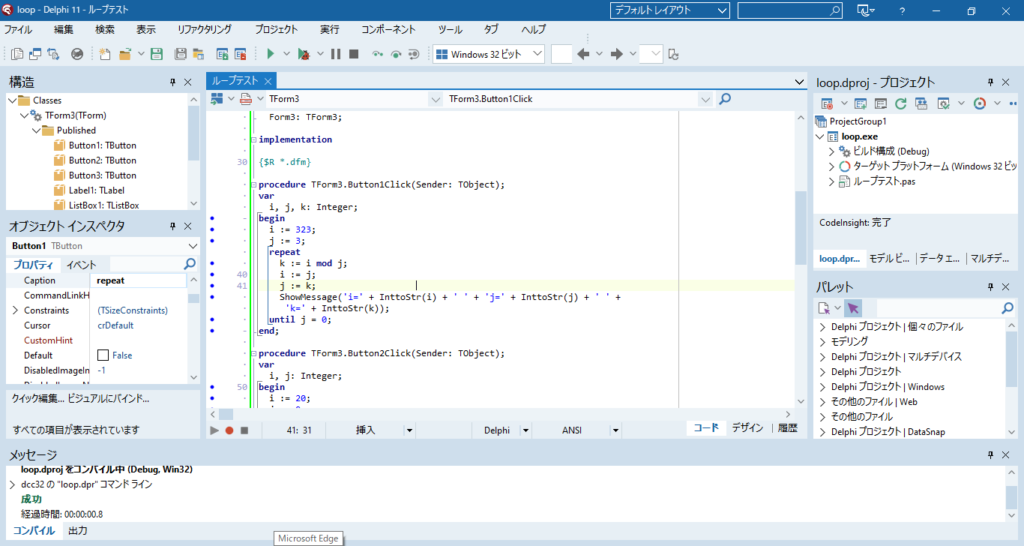Click the Object Inspector filter search icon

[x=189, y=264]
